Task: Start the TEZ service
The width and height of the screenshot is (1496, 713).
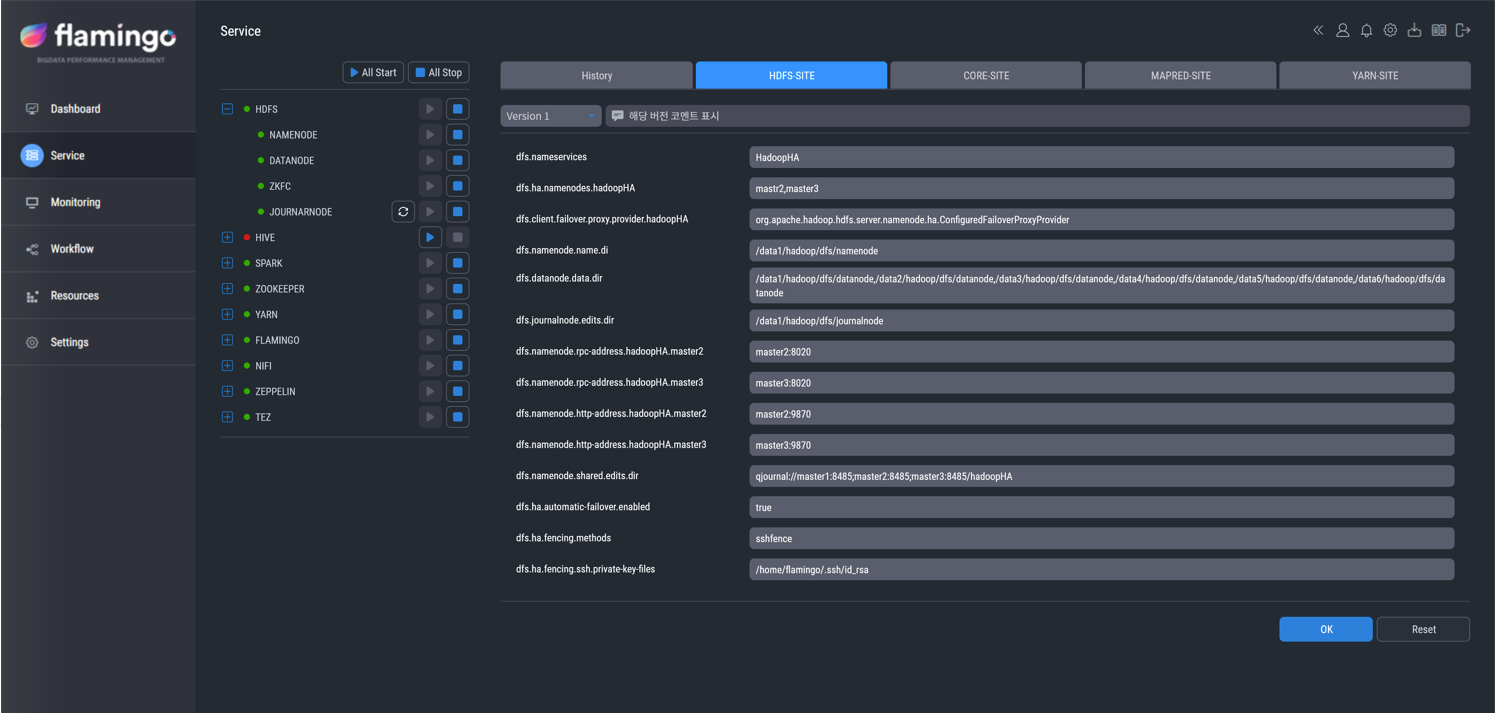Action: click(x=430, y=417)
